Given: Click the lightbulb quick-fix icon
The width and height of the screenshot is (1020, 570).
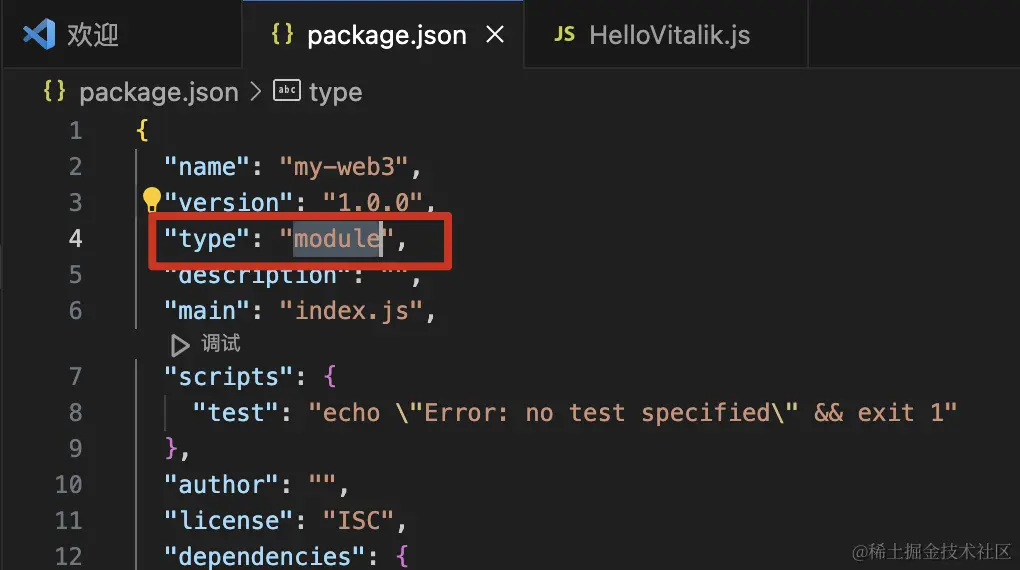Looking at the screenshot, I should pos(152,200).
